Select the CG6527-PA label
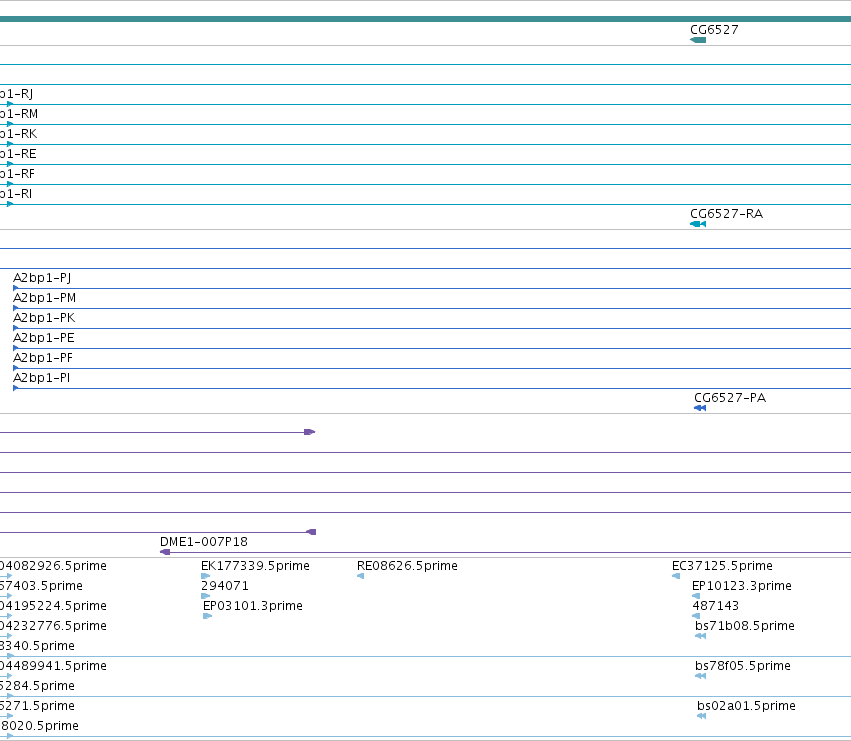 (x=730, y=397)
